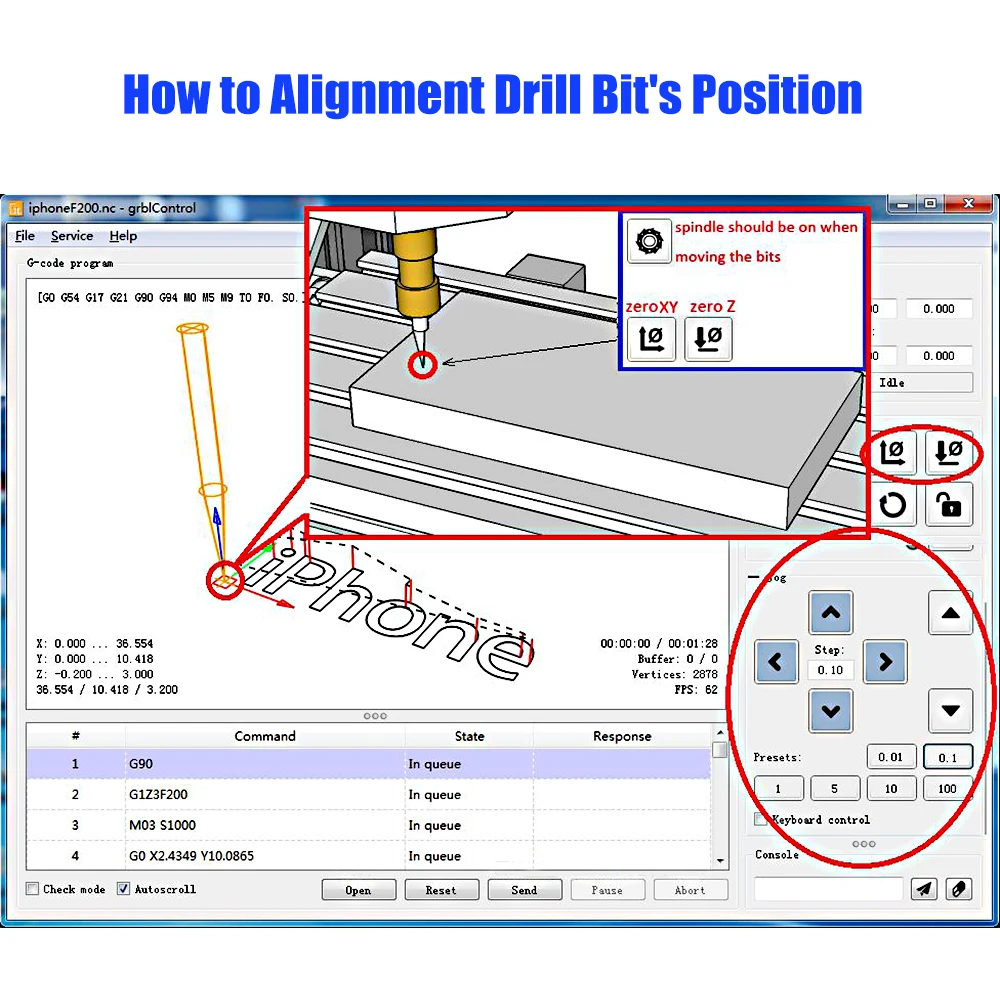This screenshot has width=1000, height=1000.
Task: Click the unlock padlock icon
Action: tap(948, 505)
